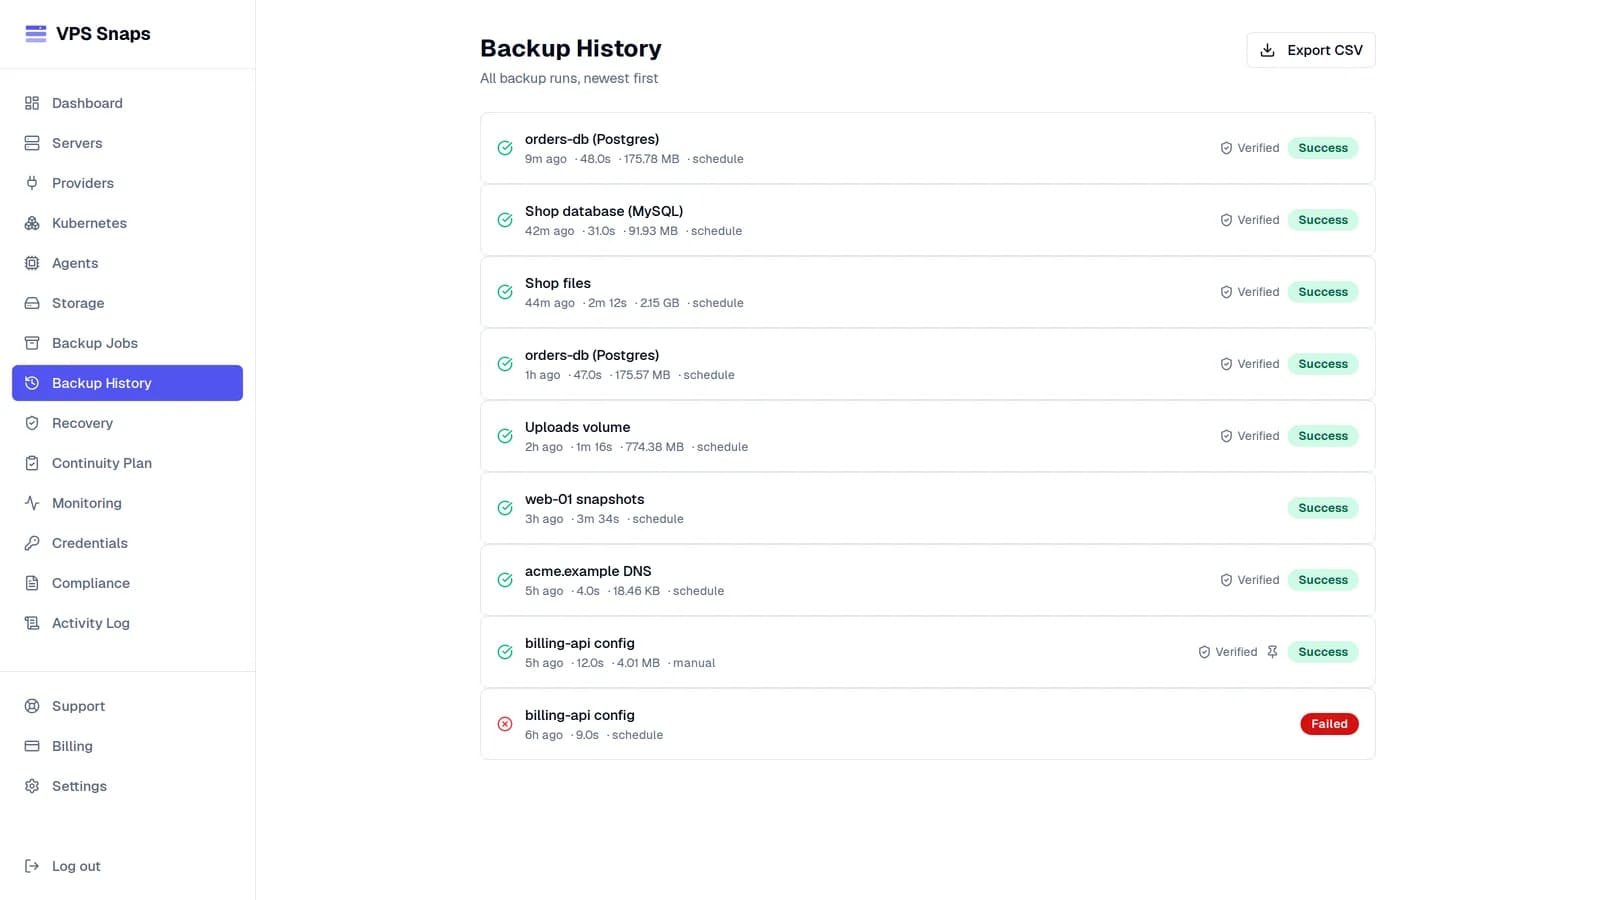Click the Storage drive icon
Image resolution: width=1600 pixels, height=900 pixels.
pos(32,303)
